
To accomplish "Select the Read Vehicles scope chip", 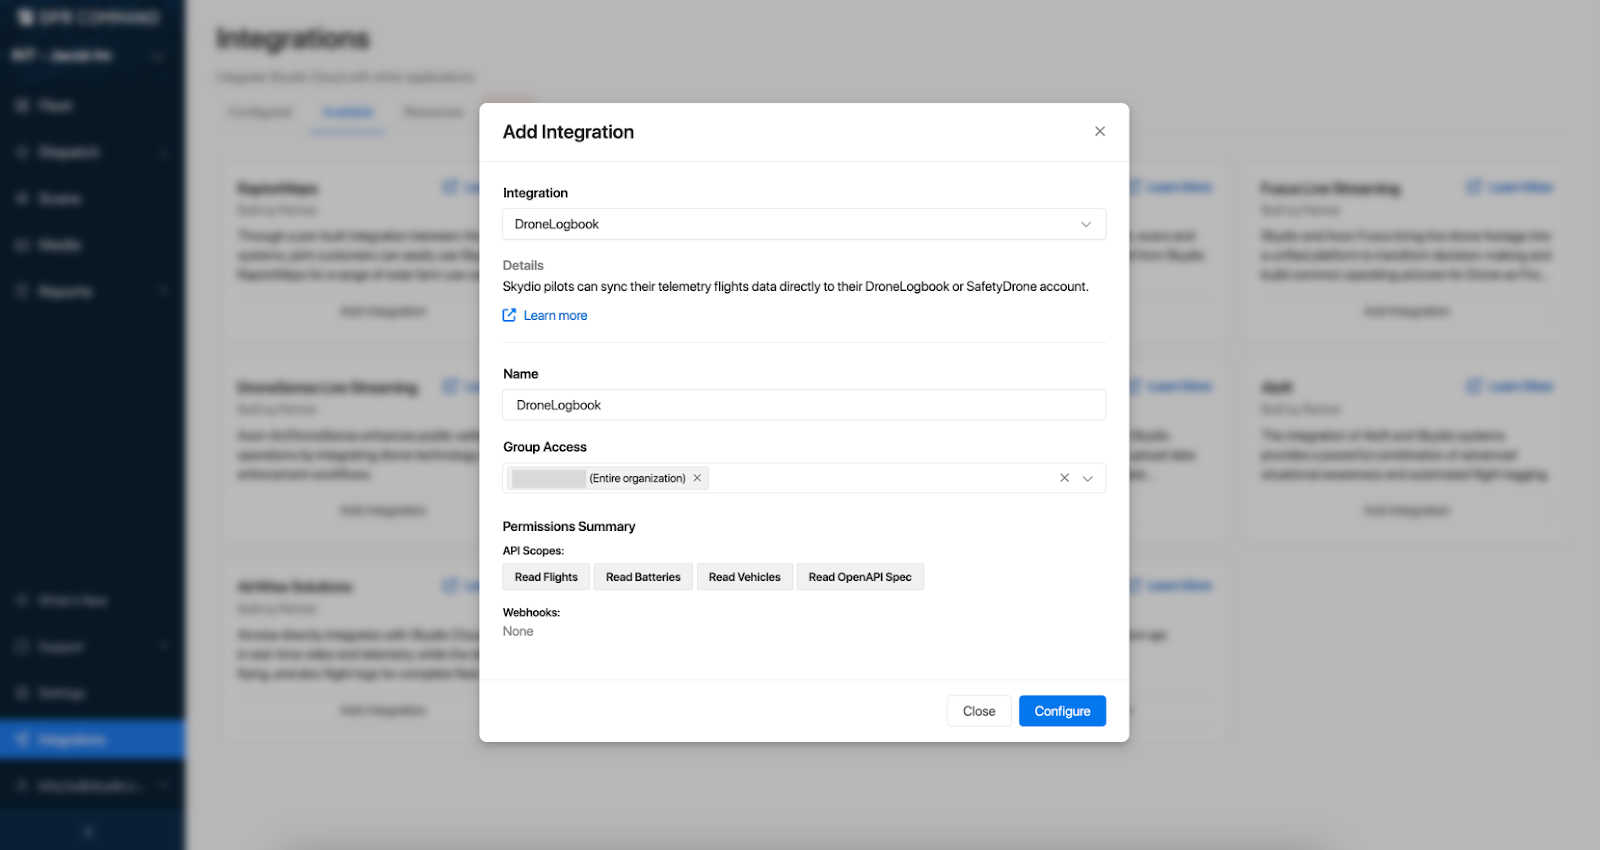I will pyautogui.click(x=744, y=577).
